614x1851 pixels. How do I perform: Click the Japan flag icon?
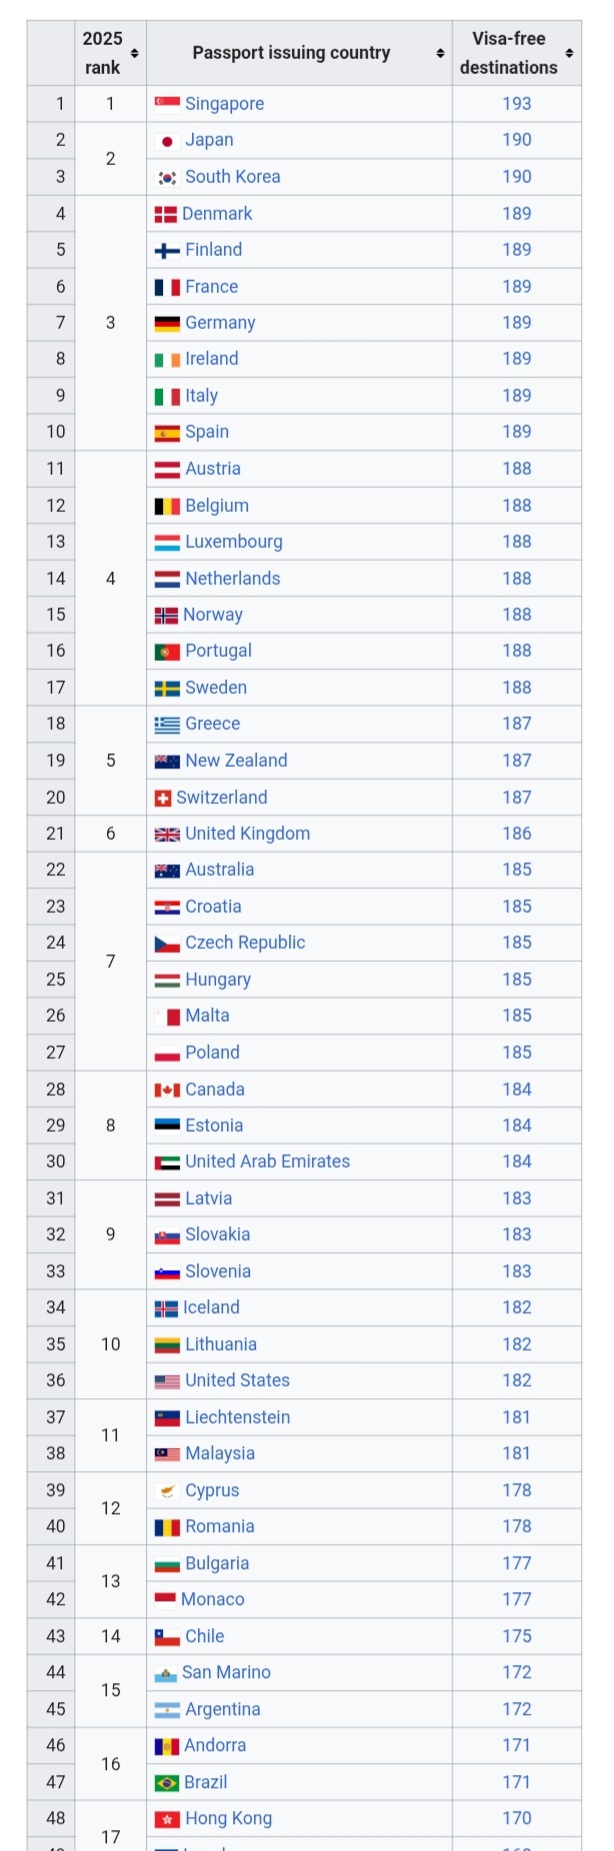167,141
